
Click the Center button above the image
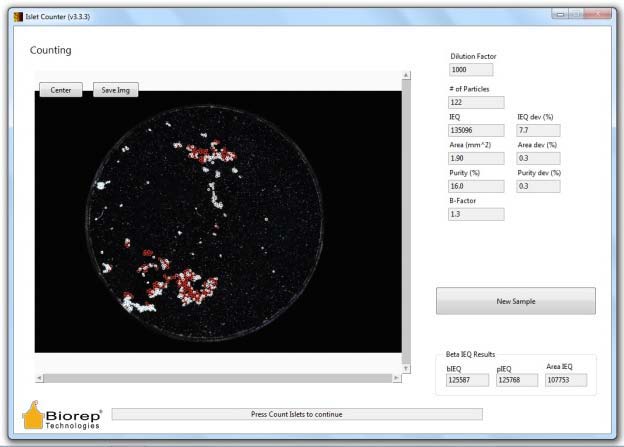point(60,90)
